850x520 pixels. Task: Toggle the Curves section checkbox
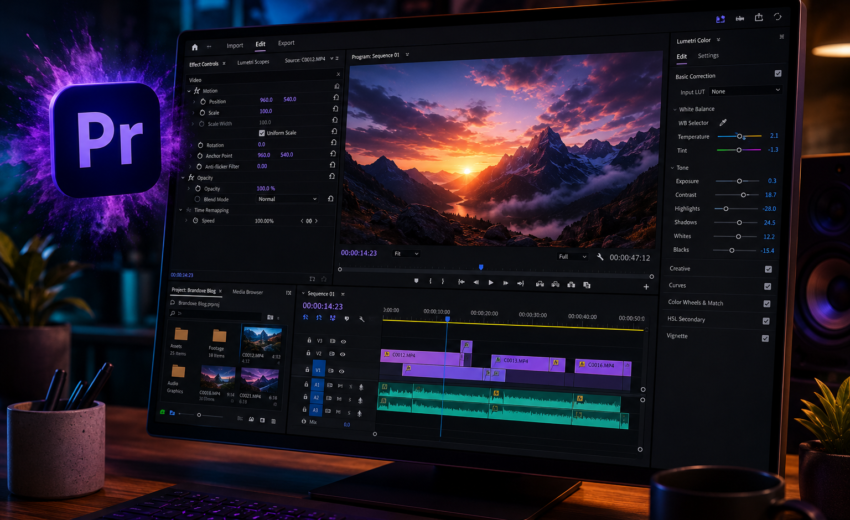[768, 286]
